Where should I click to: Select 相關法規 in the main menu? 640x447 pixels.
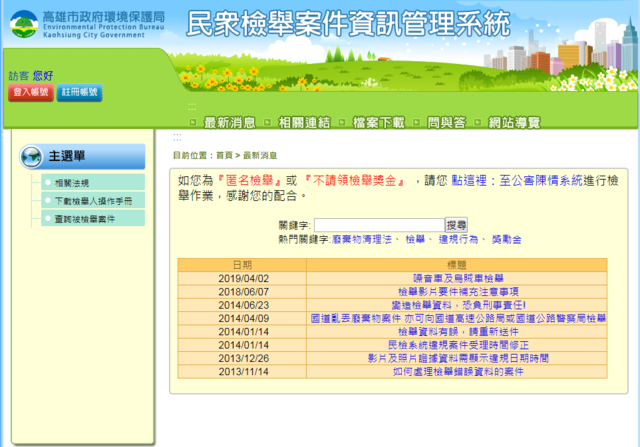(93, 182)
